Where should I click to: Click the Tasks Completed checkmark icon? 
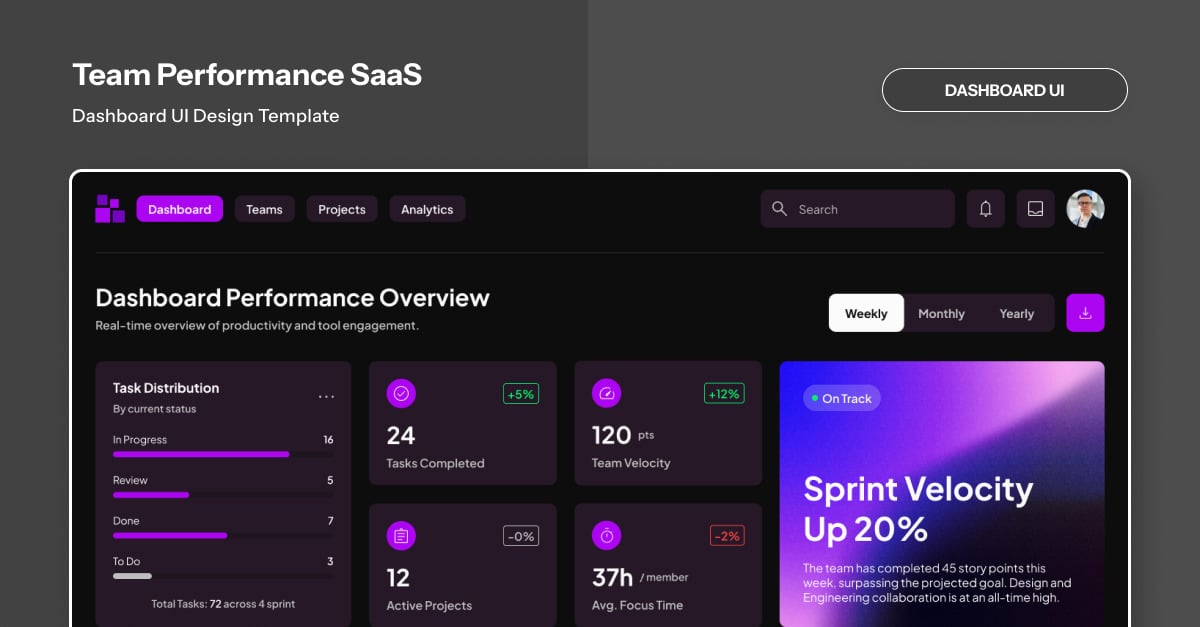click(x=401, y=394)
